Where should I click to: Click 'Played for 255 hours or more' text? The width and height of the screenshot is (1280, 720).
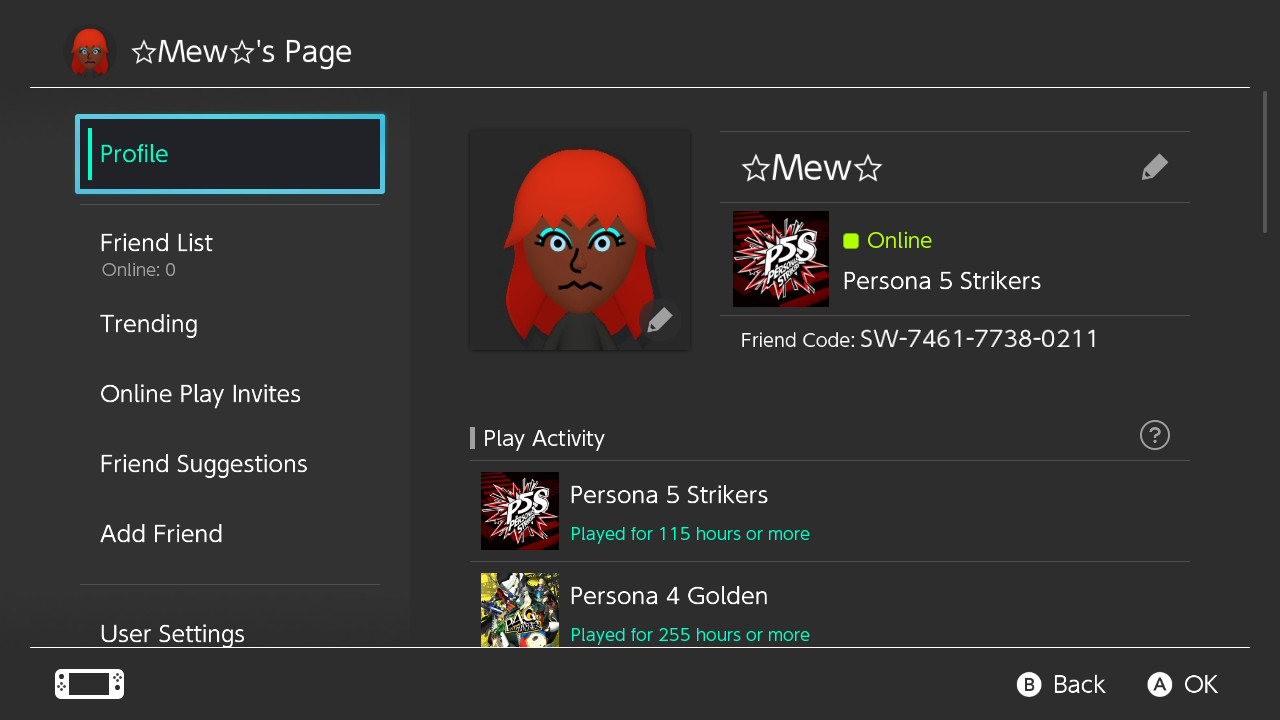pos(690,635)
